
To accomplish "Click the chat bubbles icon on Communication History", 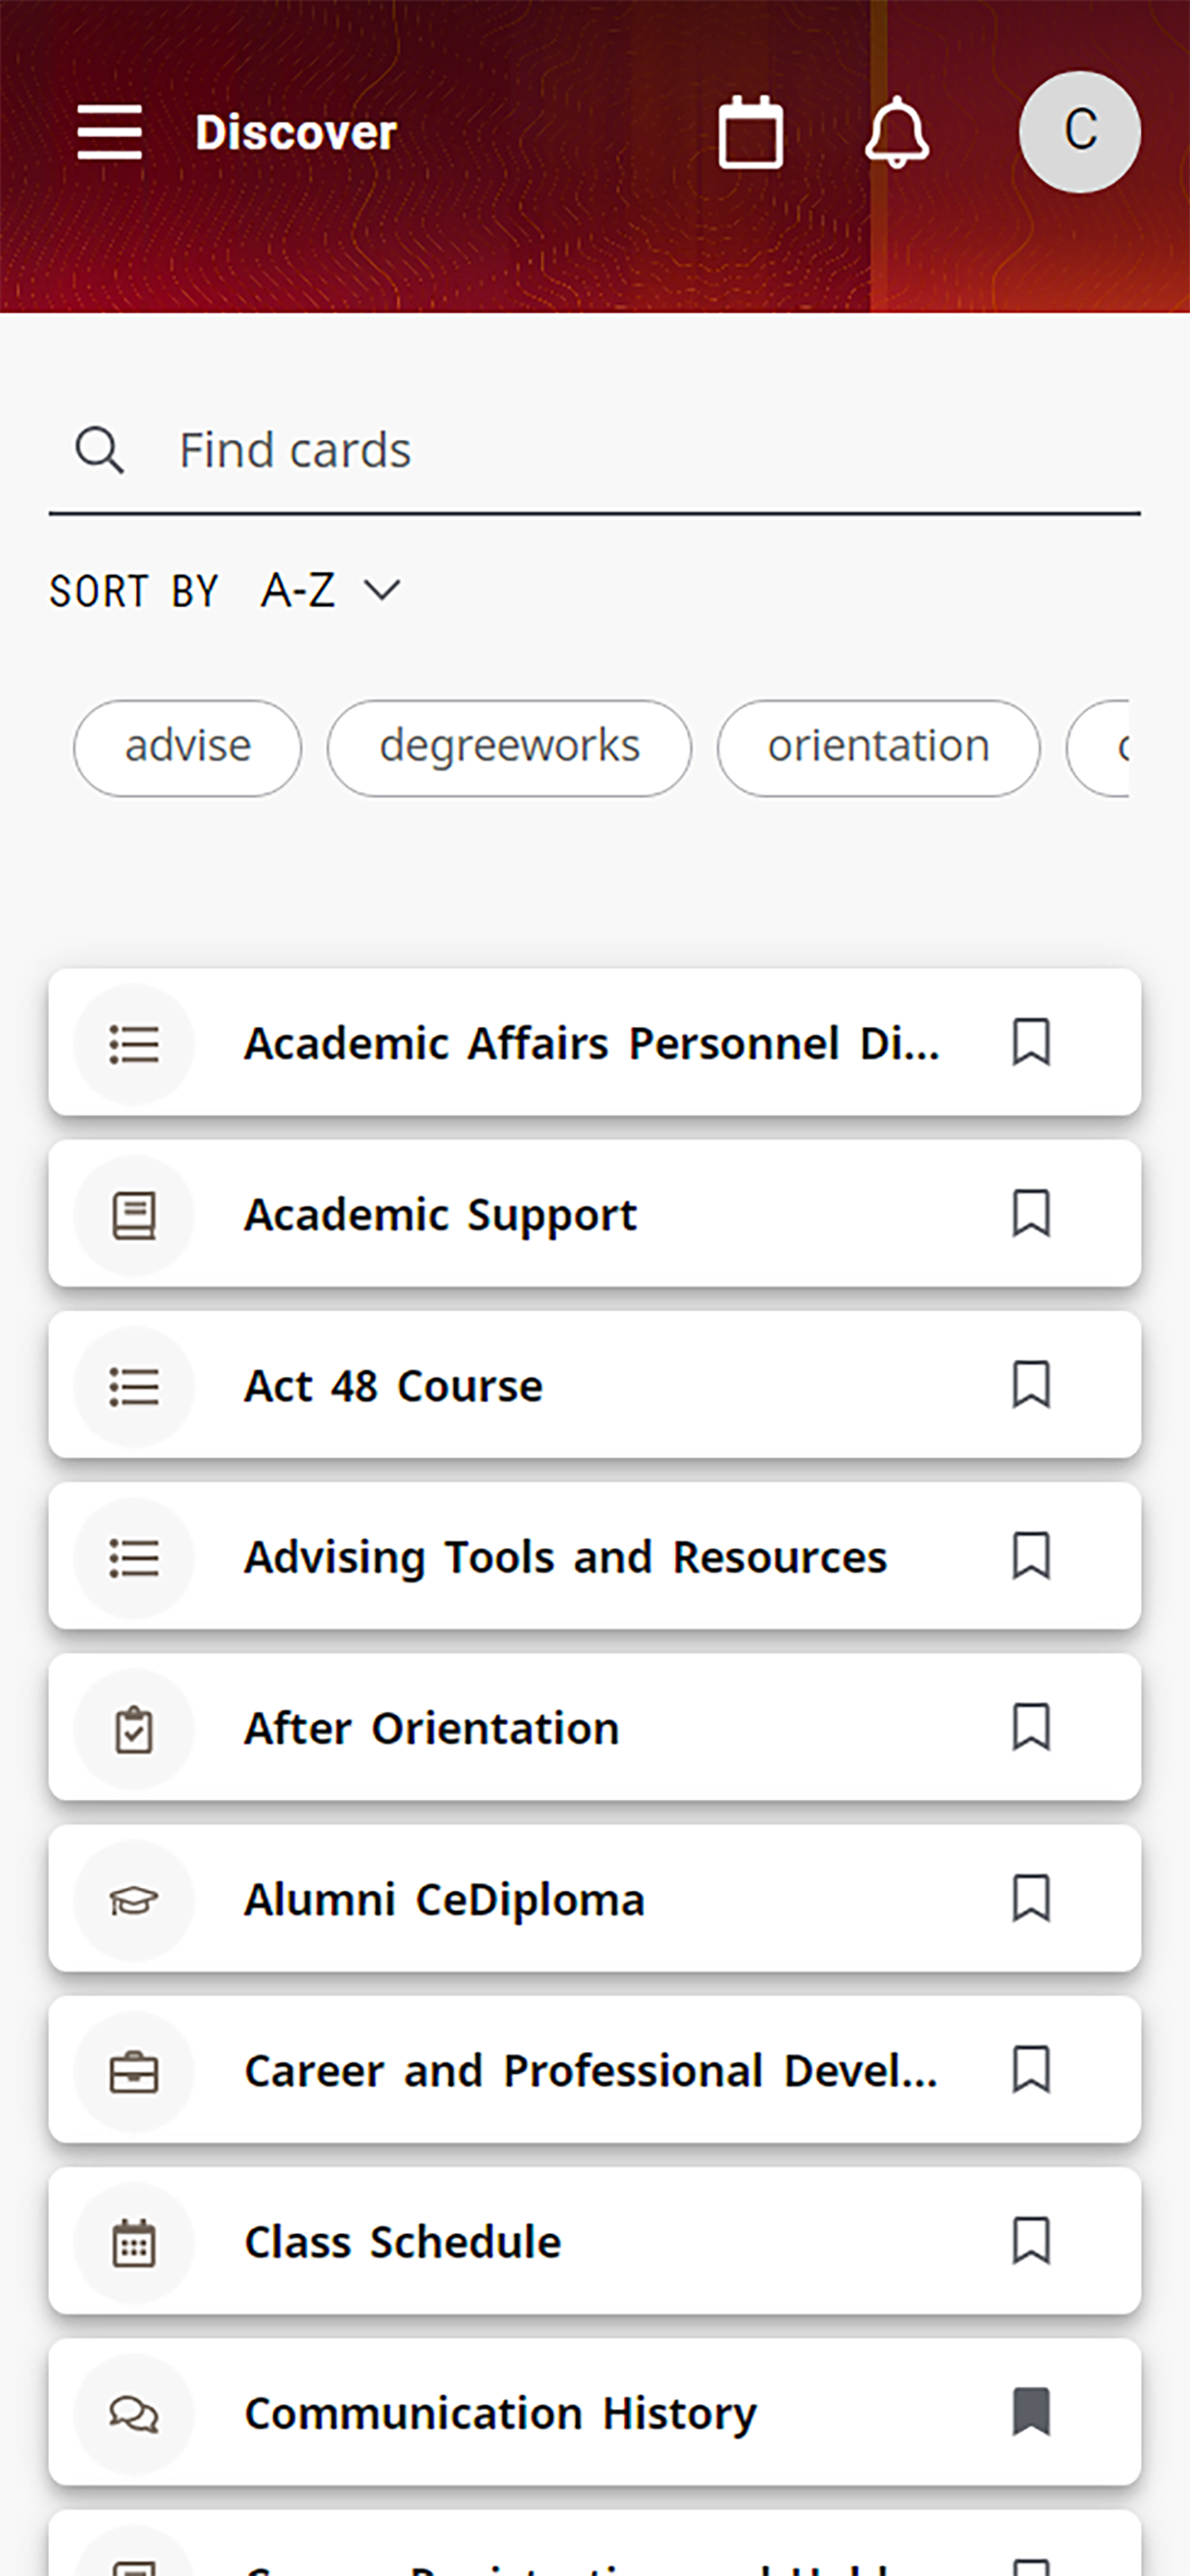I will pyautogui.click(x=133, y=2413).
